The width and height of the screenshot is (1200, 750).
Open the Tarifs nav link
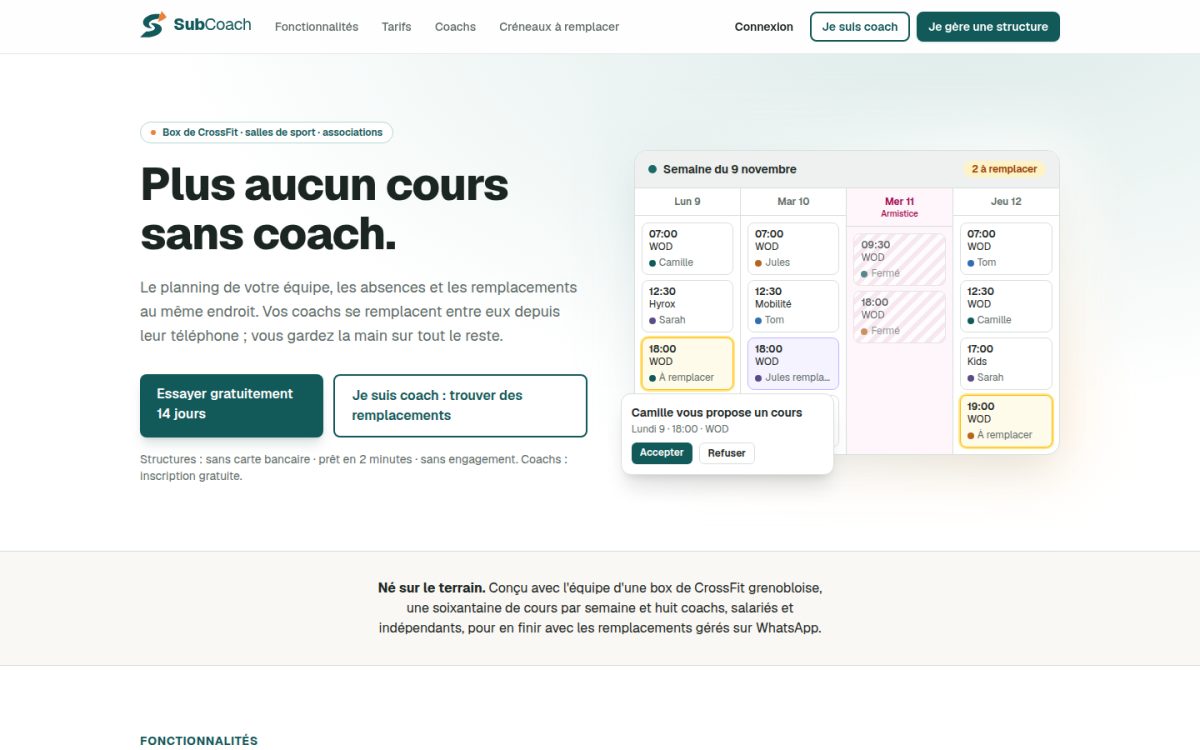(x=396, y=27)
